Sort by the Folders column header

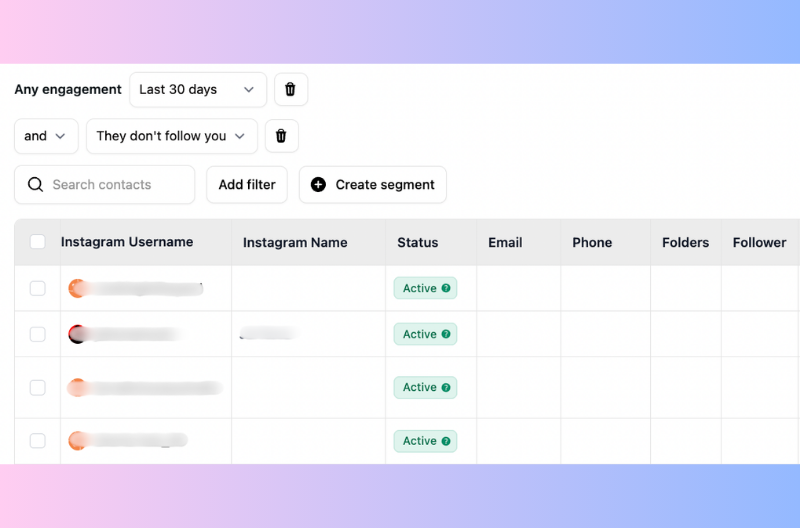[685, 242]
